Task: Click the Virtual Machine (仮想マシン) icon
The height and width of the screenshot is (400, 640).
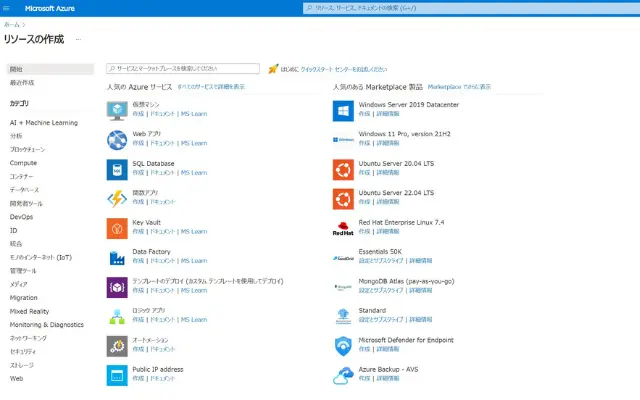Action: click(x=117, y=111)
